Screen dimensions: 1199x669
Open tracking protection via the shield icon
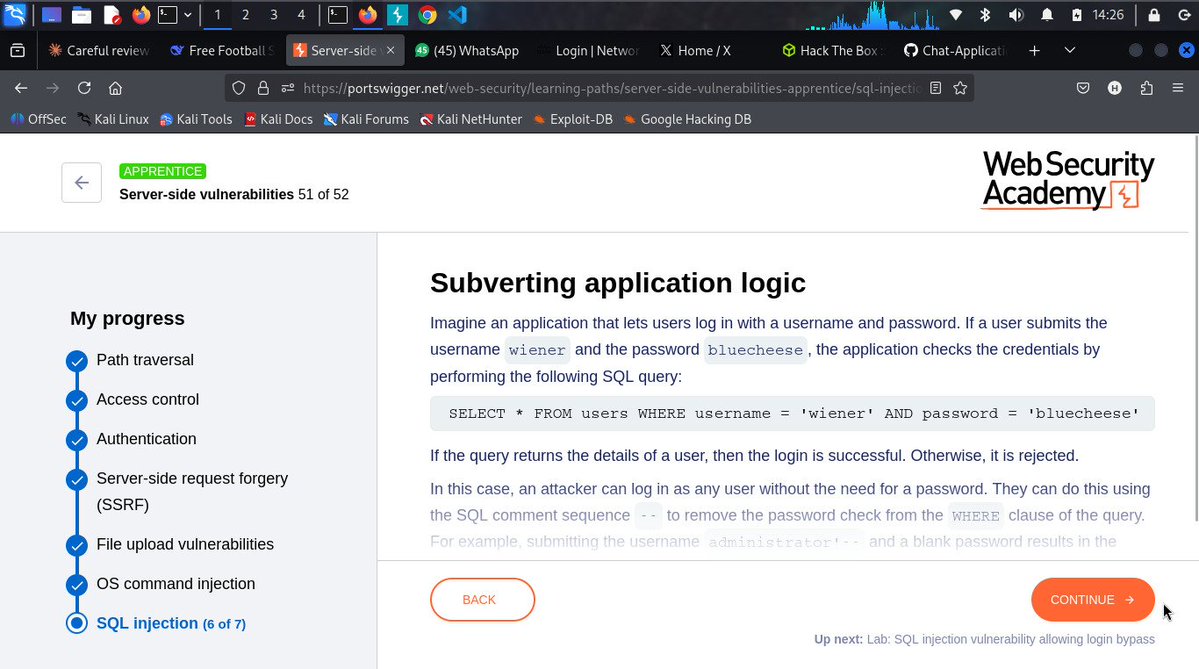(x=238, y=88)
